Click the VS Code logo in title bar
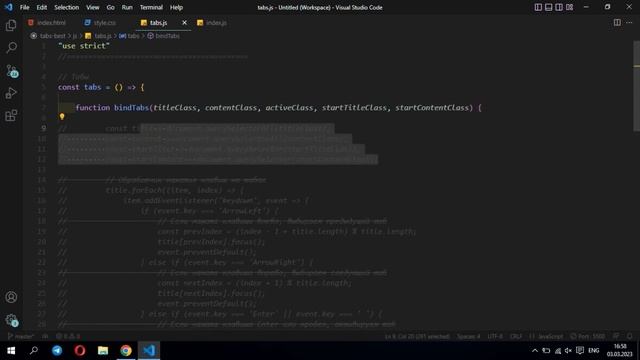 9,7
